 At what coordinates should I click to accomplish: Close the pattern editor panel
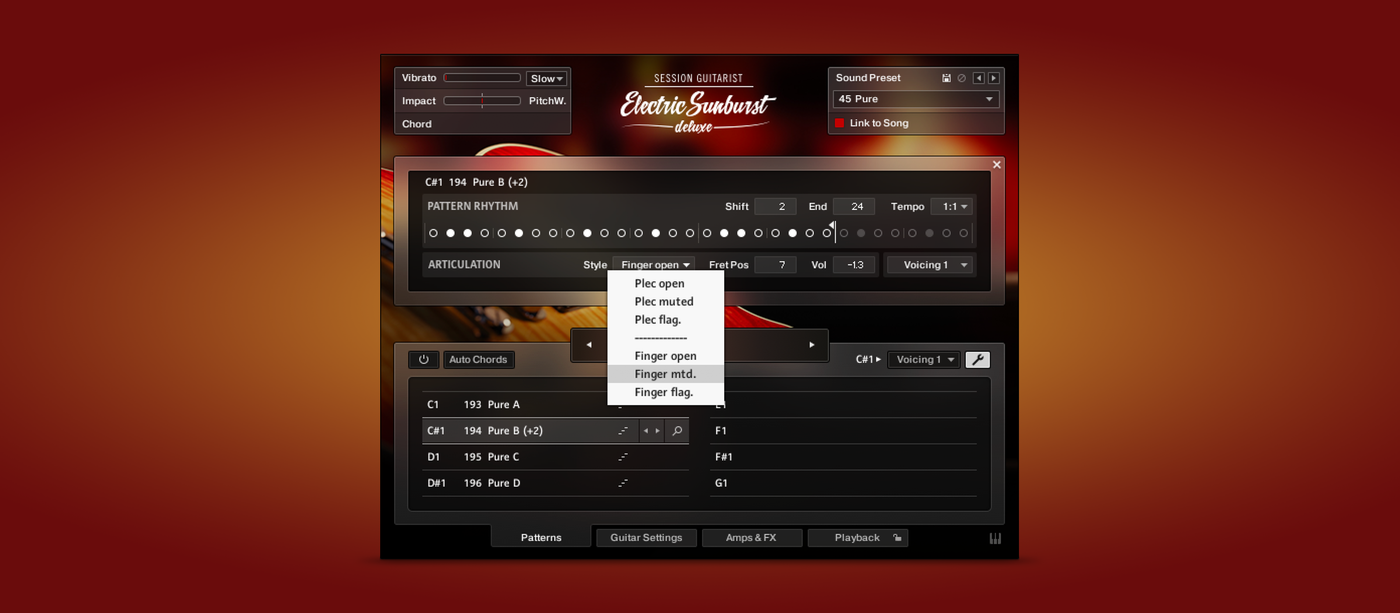tap(996, 165)
